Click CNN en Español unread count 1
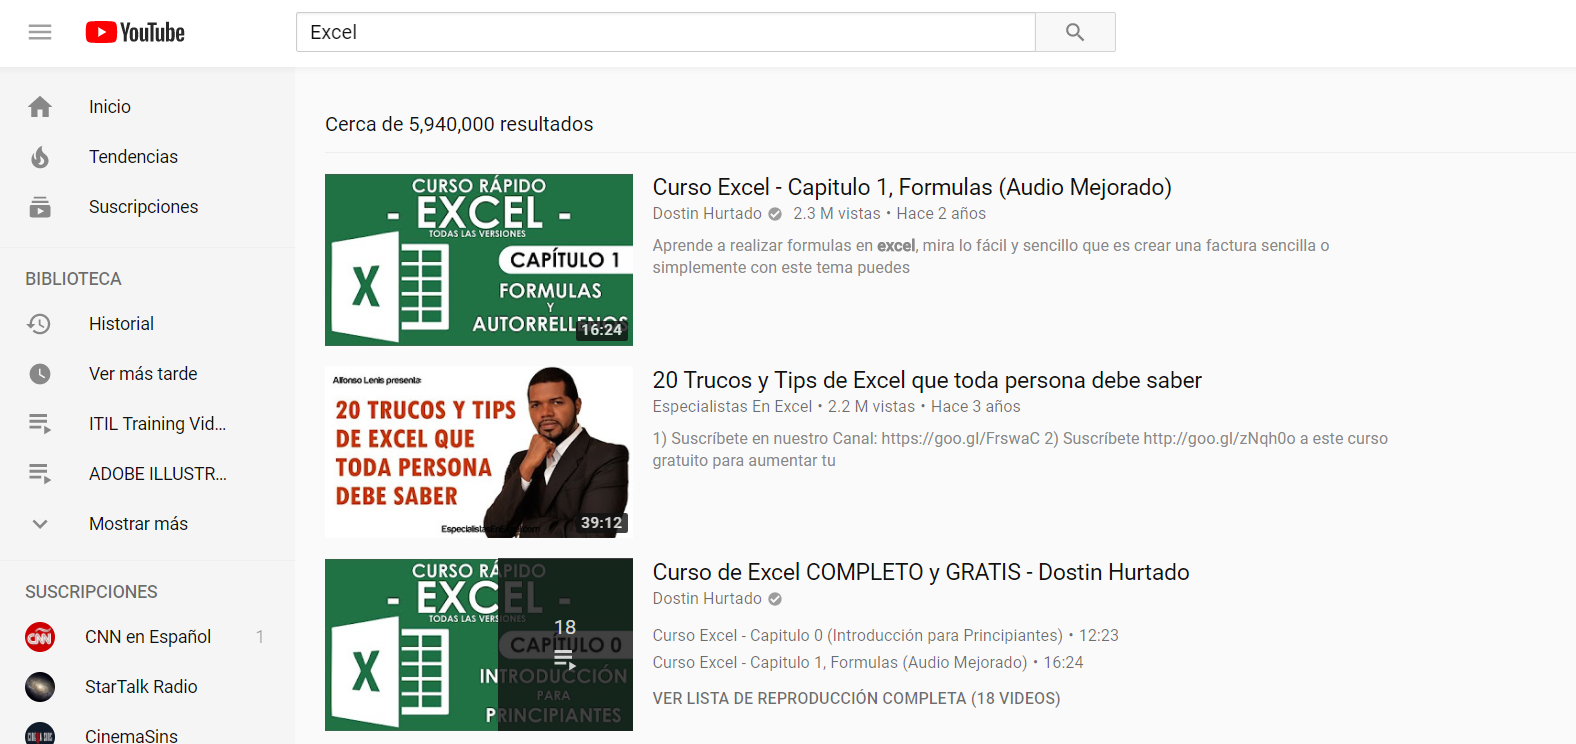The height and width of the screenshot is (744, 1576). tap(260, 637)
